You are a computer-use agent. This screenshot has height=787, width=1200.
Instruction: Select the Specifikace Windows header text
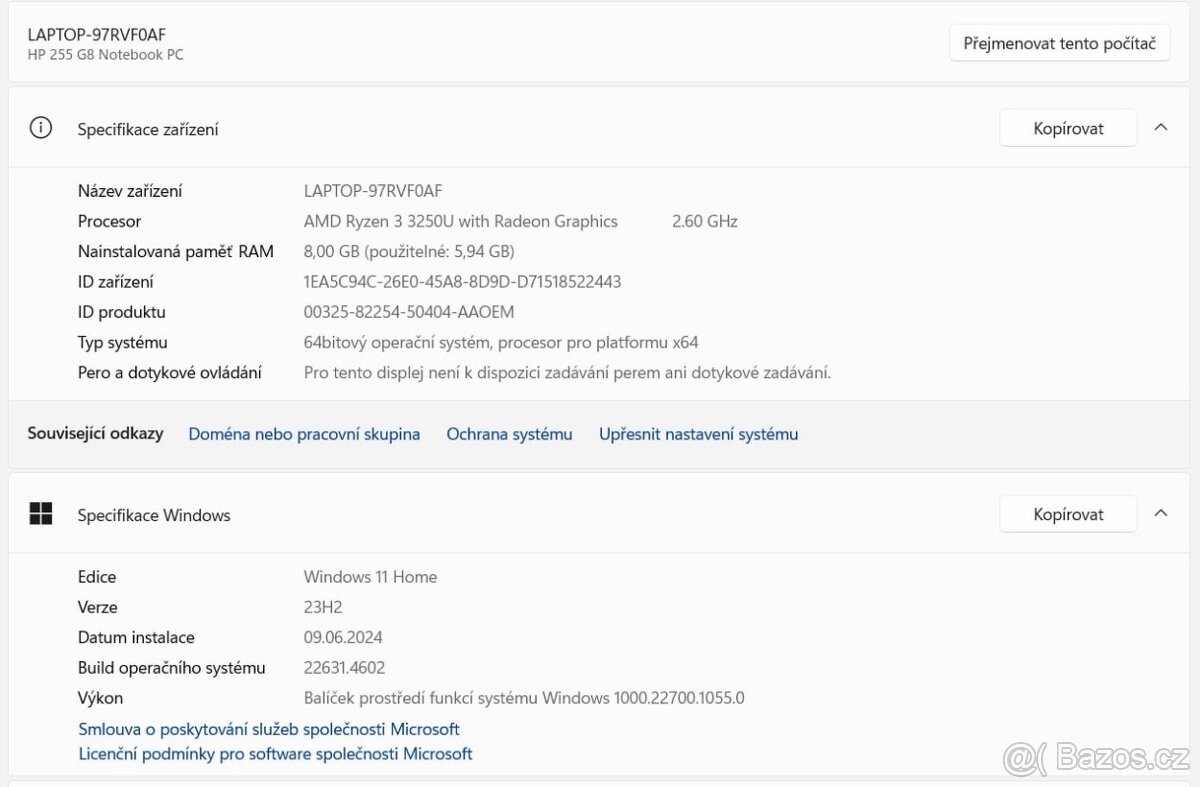[154, 515]
